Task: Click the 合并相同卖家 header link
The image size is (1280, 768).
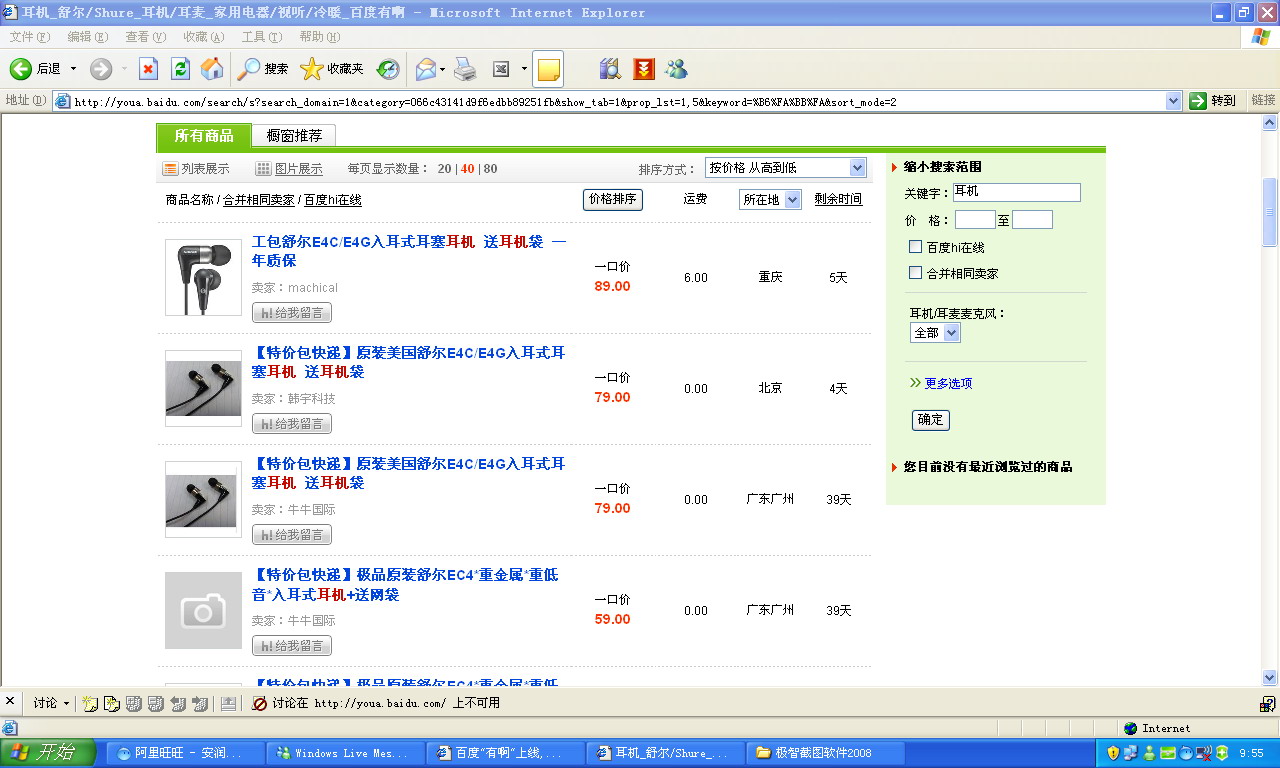Action: coord(259,200)
